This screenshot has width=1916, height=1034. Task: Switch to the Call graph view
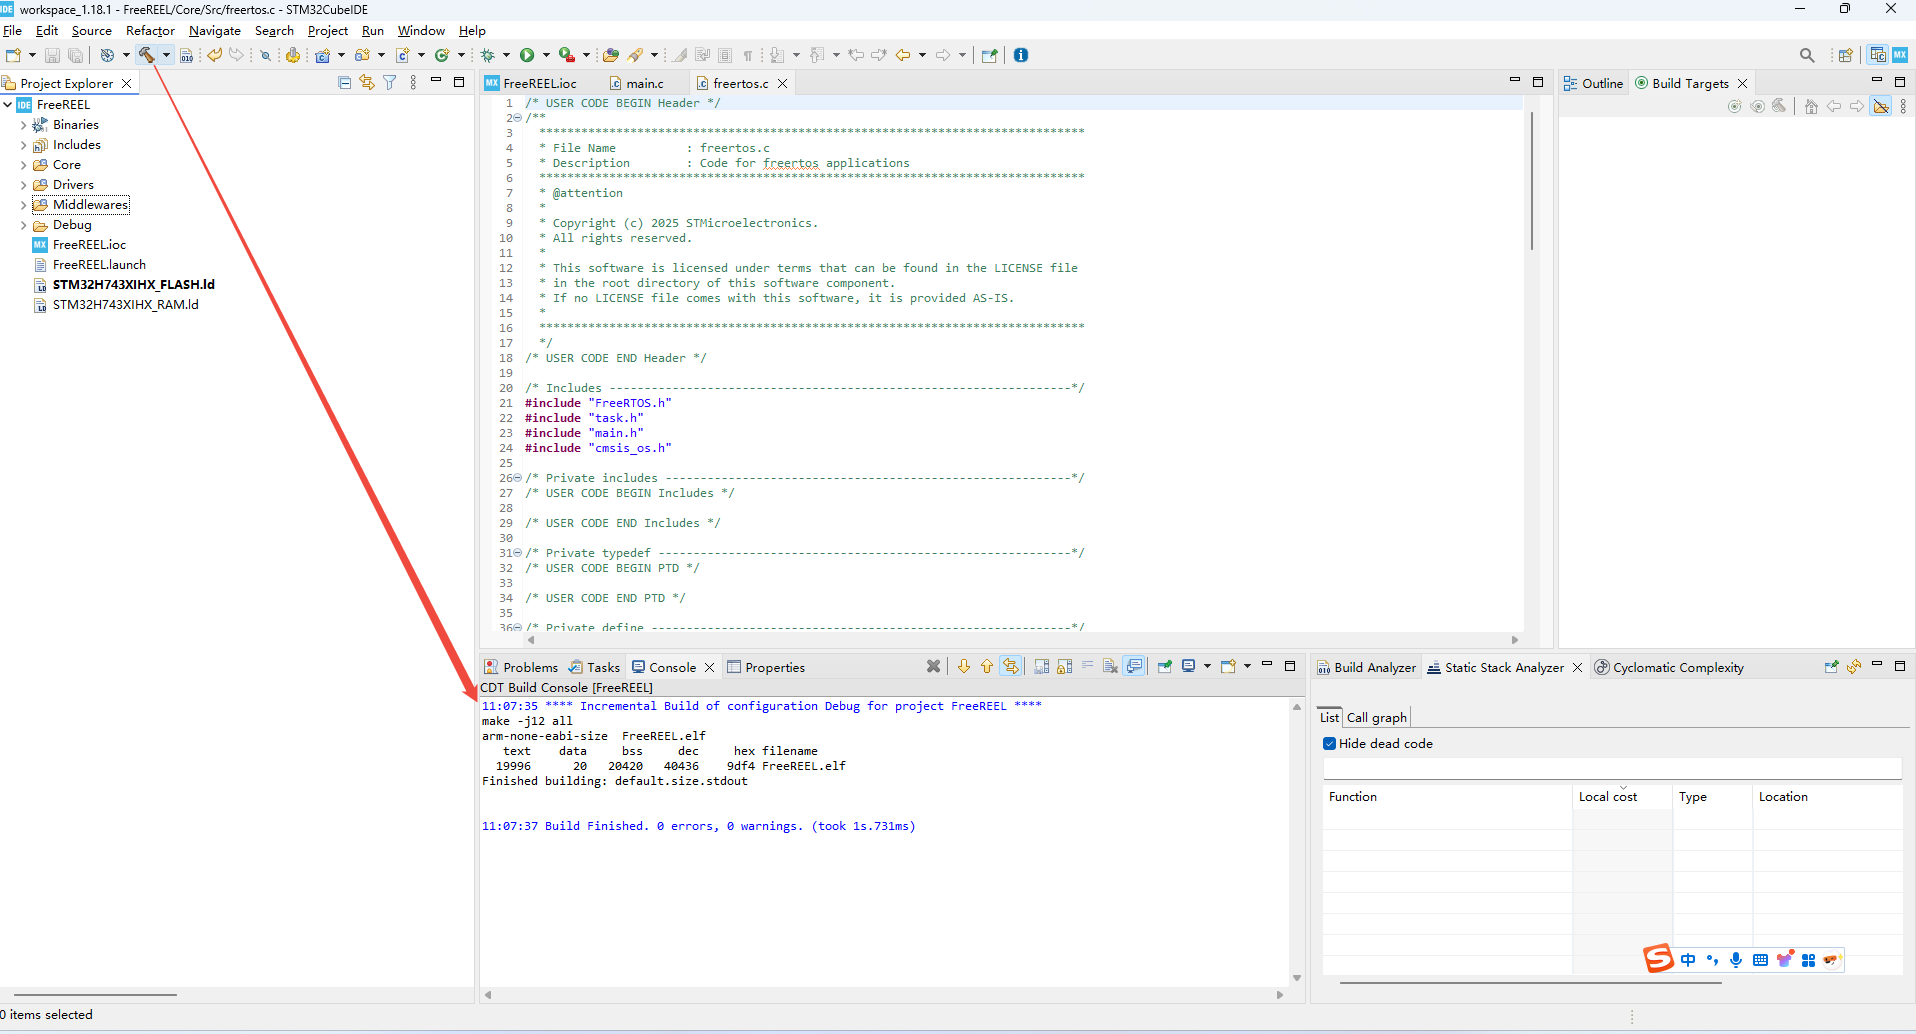[1376, 717]
